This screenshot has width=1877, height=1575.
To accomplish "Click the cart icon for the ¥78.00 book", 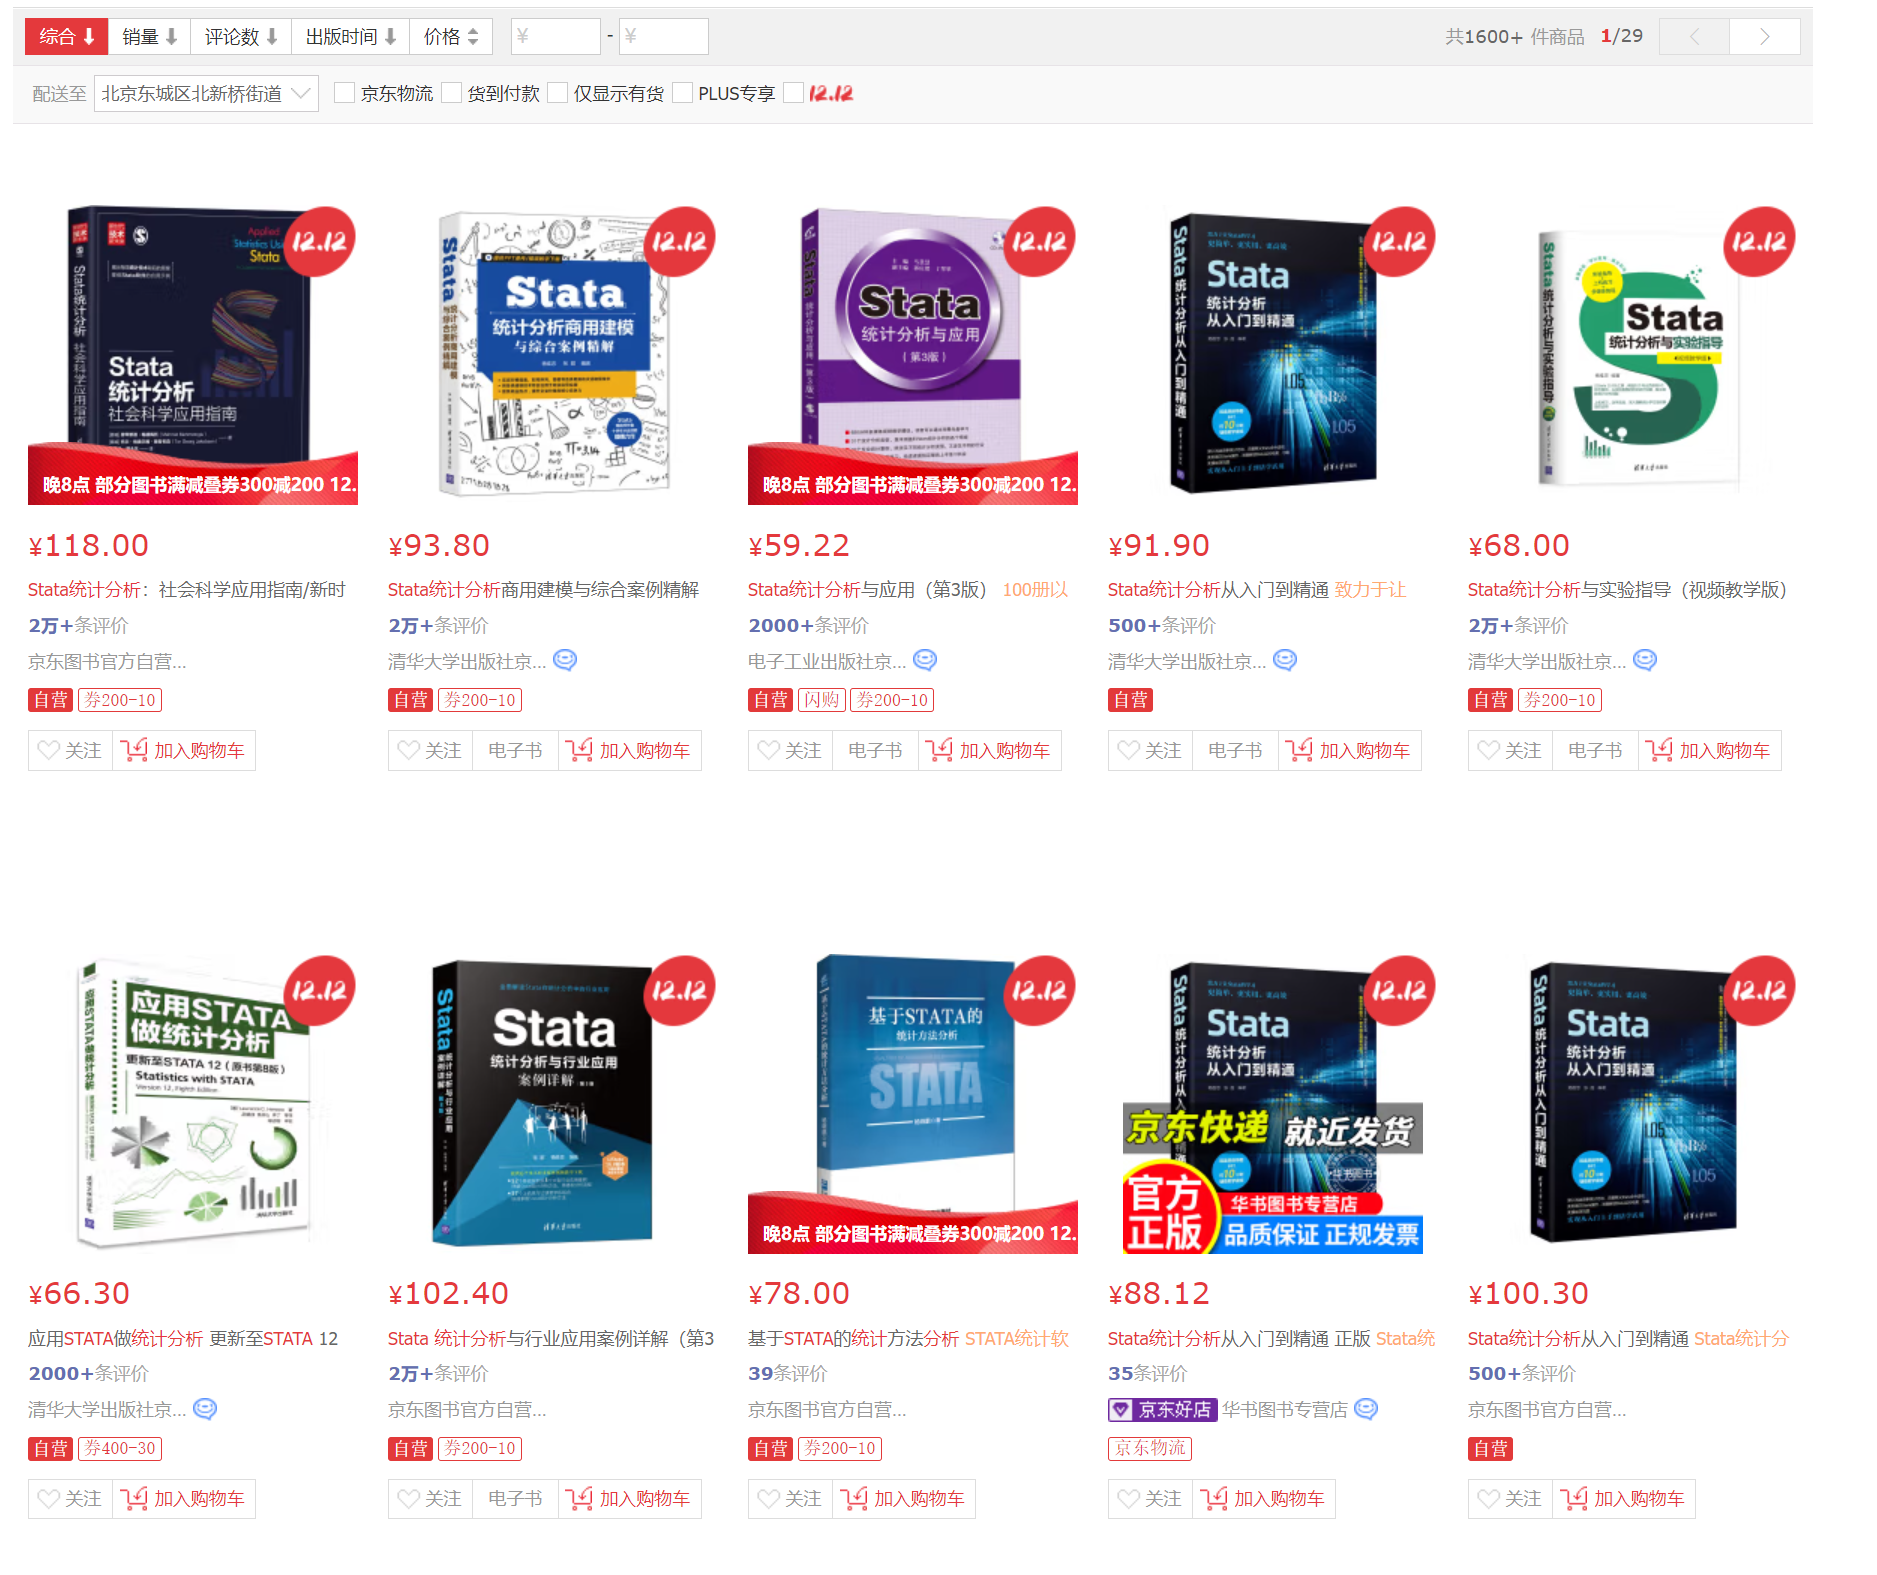I will [854, 1498].
